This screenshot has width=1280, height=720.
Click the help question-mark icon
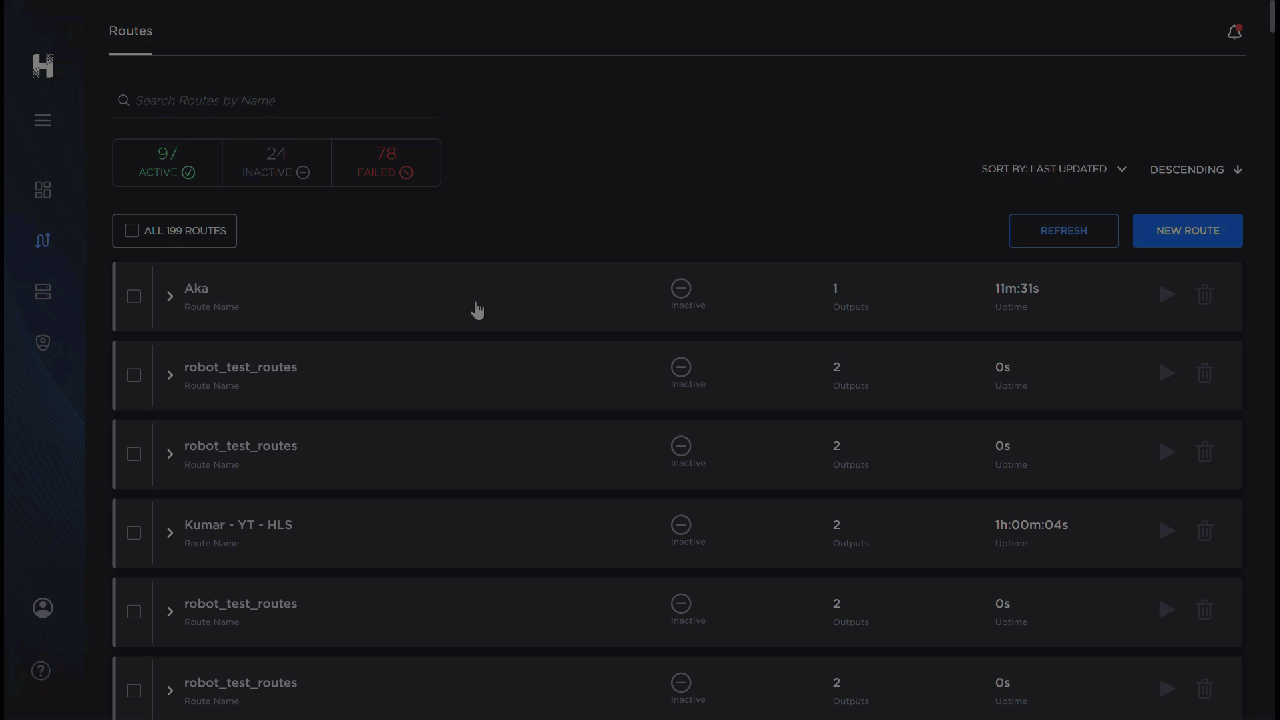point(41,671)
